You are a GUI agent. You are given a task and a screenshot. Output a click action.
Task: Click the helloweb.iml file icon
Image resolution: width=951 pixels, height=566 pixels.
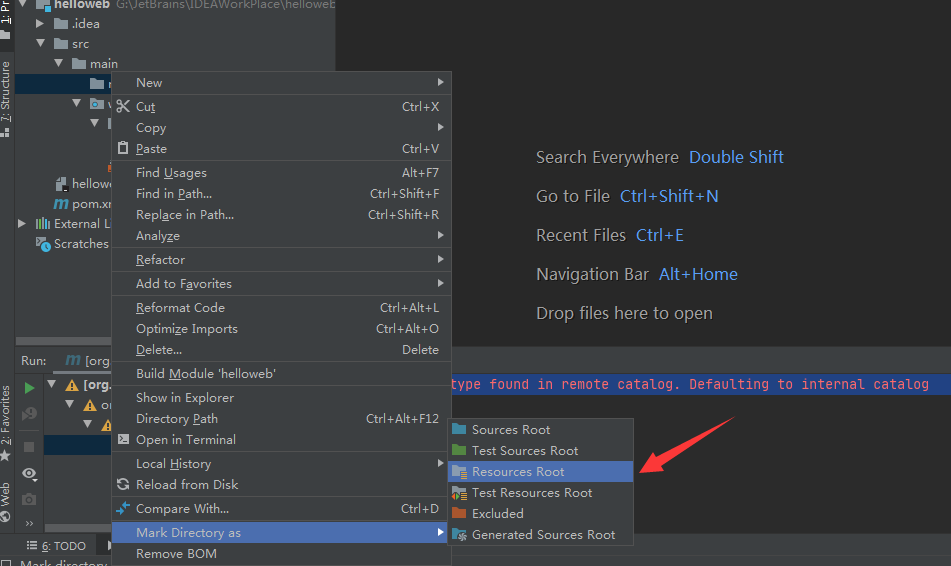pos(61,184)
